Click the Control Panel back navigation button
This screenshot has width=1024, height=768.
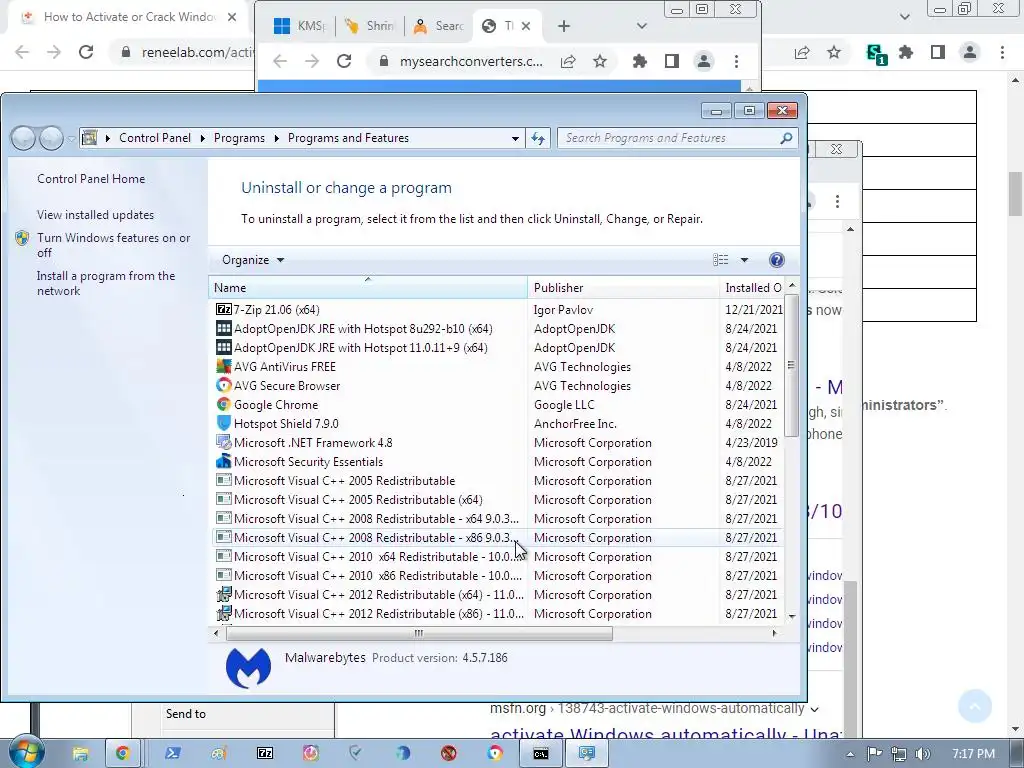[24, 138]
